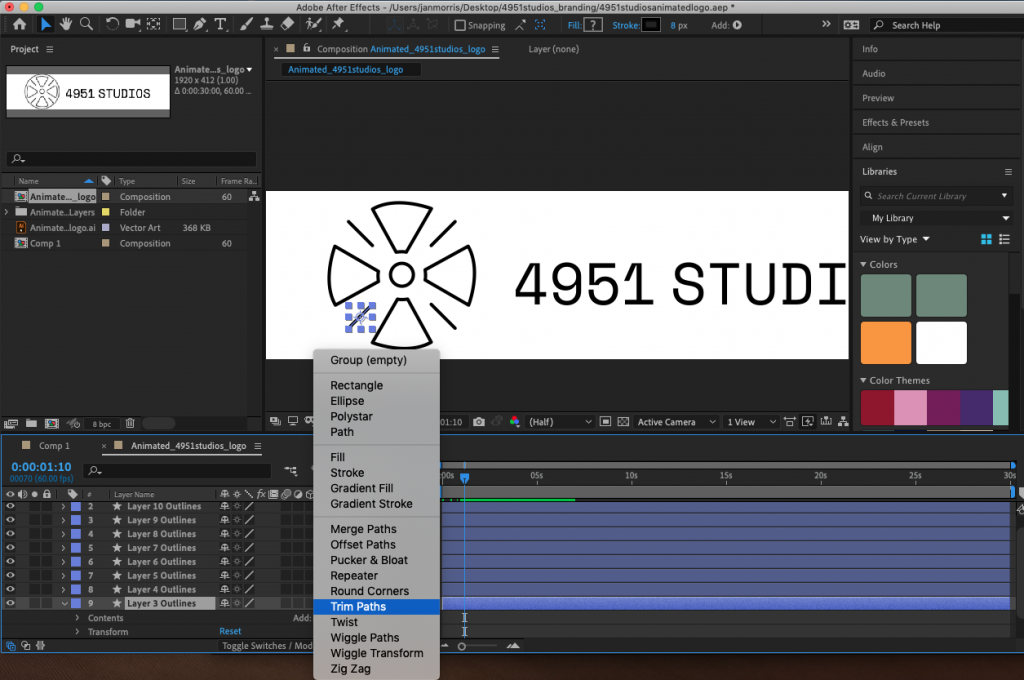The image size is (1024, 680).
Task: Select the Clone Stamp tool
Action: (x=266, y=24)
